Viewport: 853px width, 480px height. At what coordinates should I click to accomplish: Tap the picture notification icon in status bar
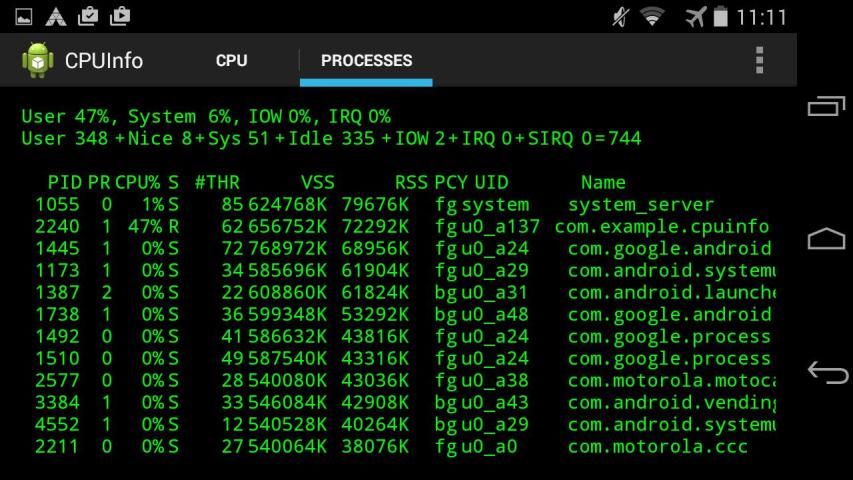click(x=24, y=17)
